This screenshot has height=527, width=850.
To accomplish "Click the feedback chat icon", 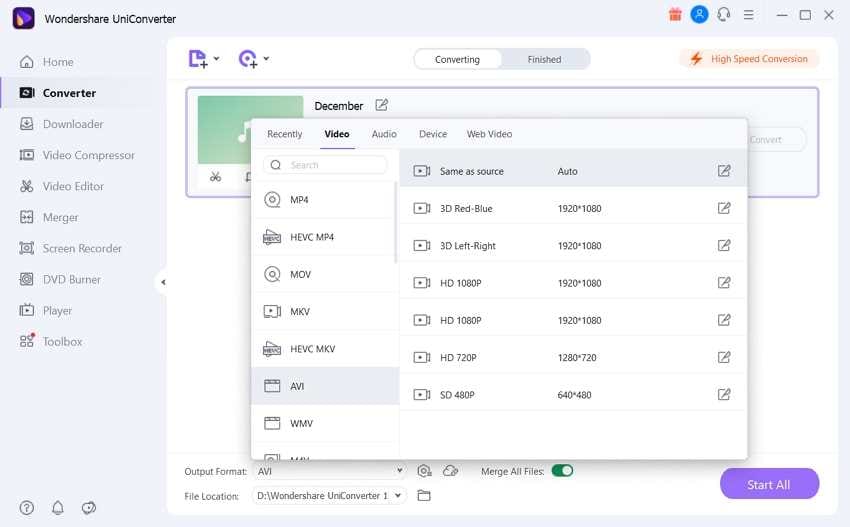I will 89,508.
